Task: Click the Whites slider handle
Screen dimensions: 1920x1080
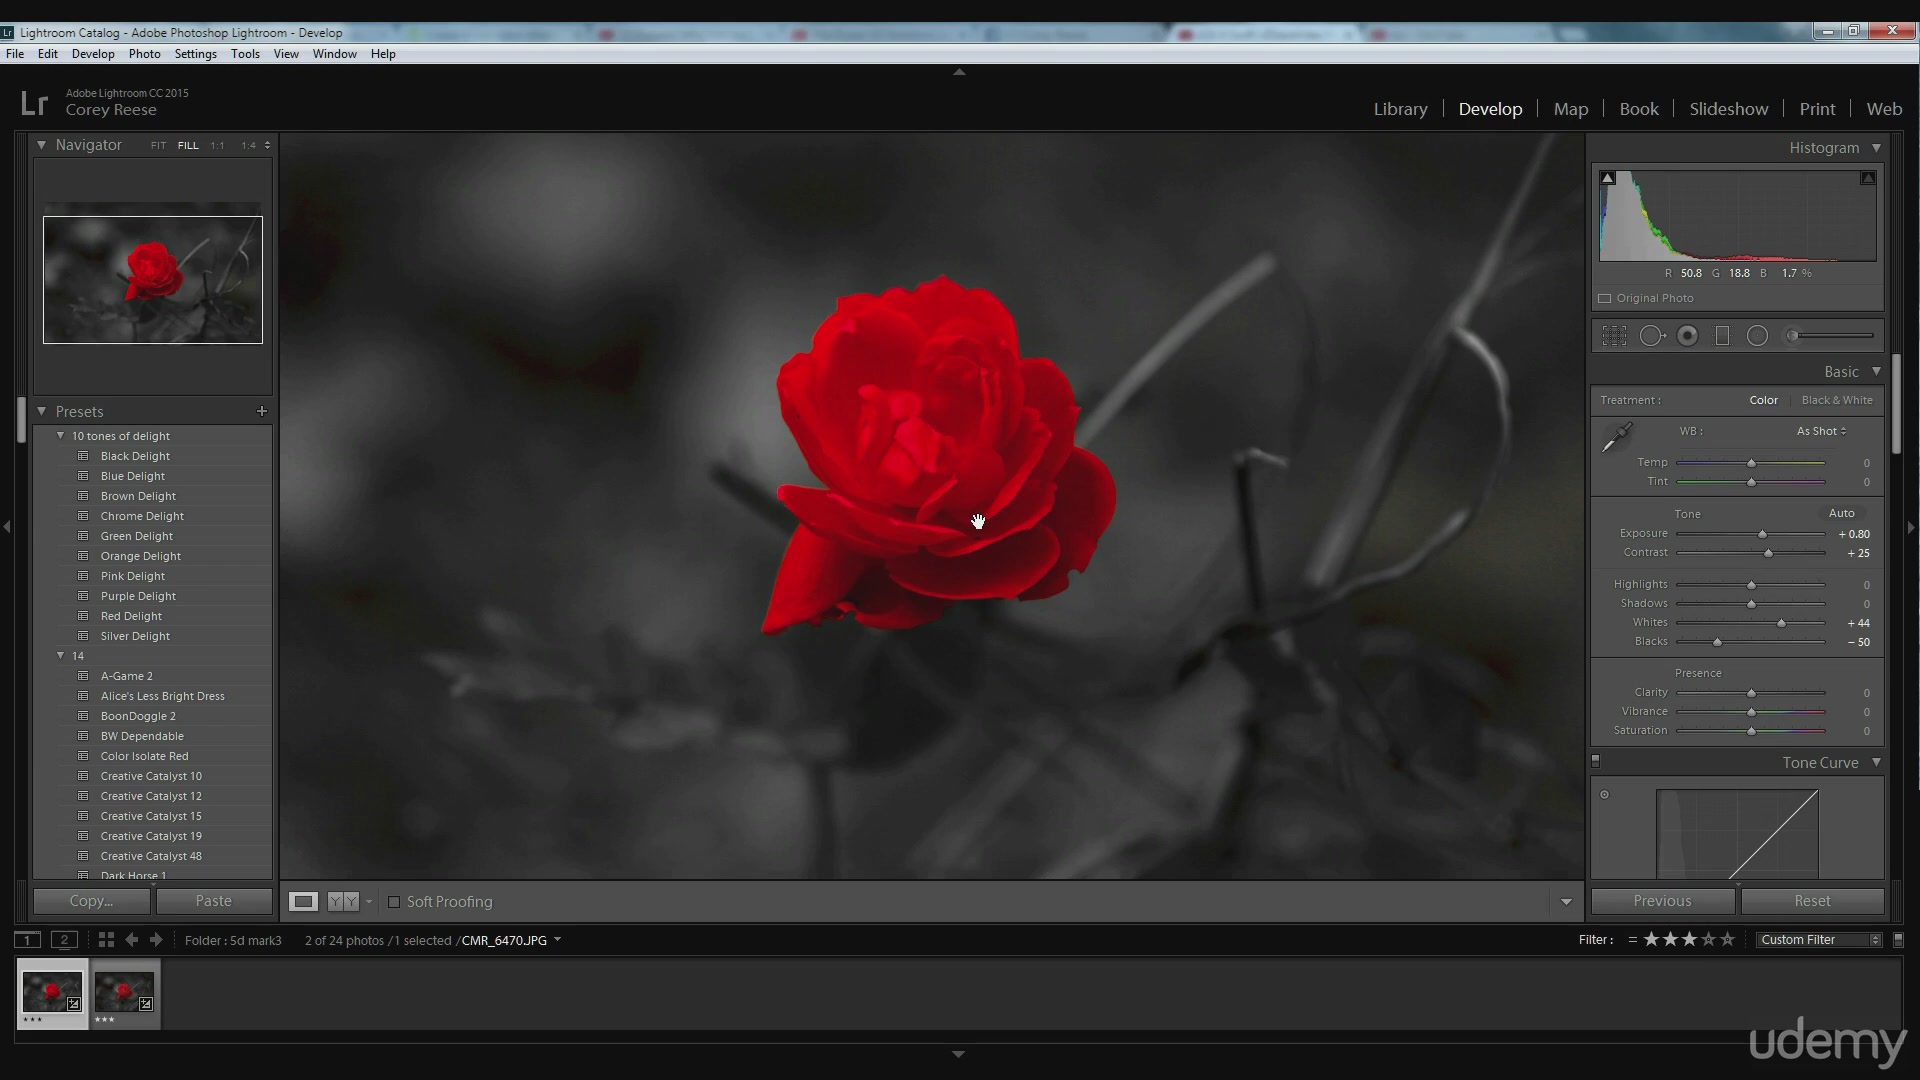Action: tap(1781, 623)
